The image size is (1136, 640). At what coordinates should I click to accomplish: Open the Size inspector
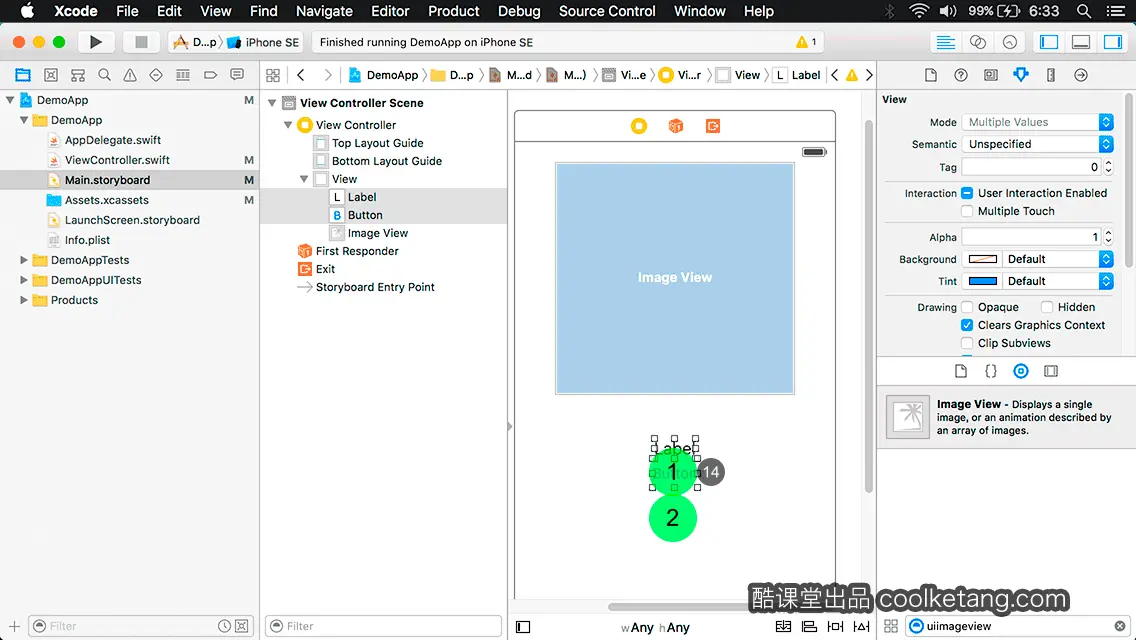point(1051,75)
